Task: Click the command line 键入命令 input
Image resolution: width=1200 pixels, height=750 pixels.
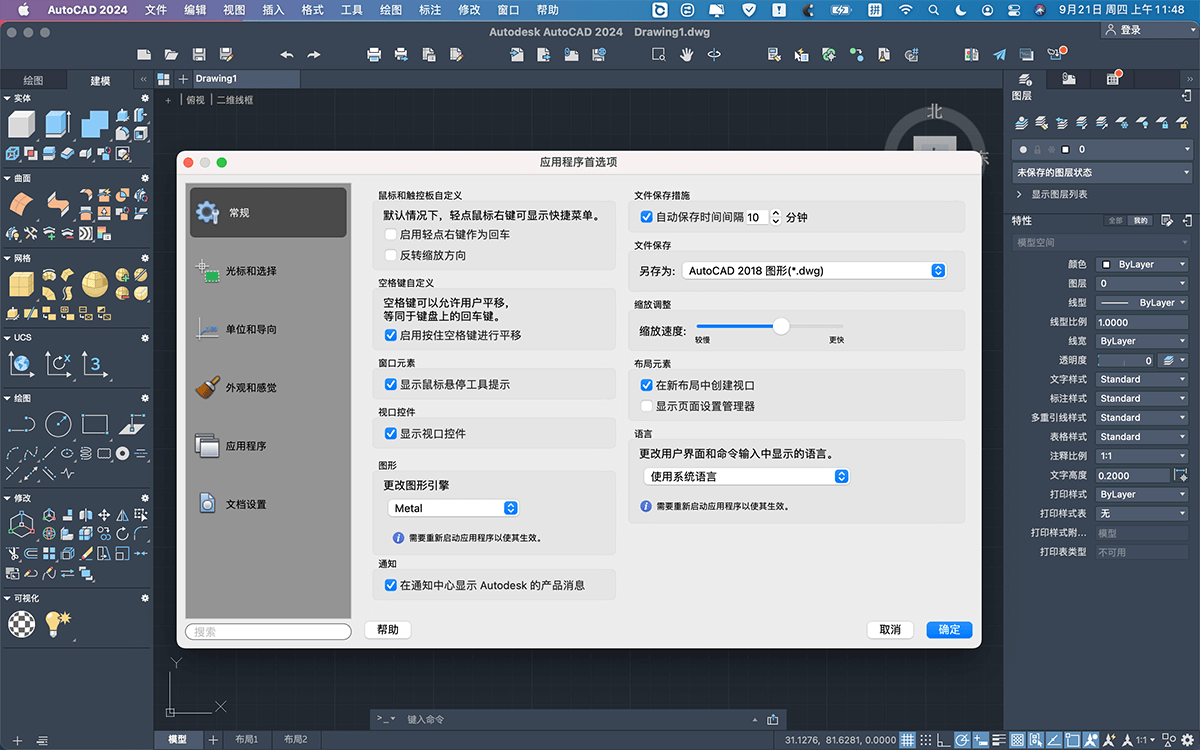Action: pos(580,719)
